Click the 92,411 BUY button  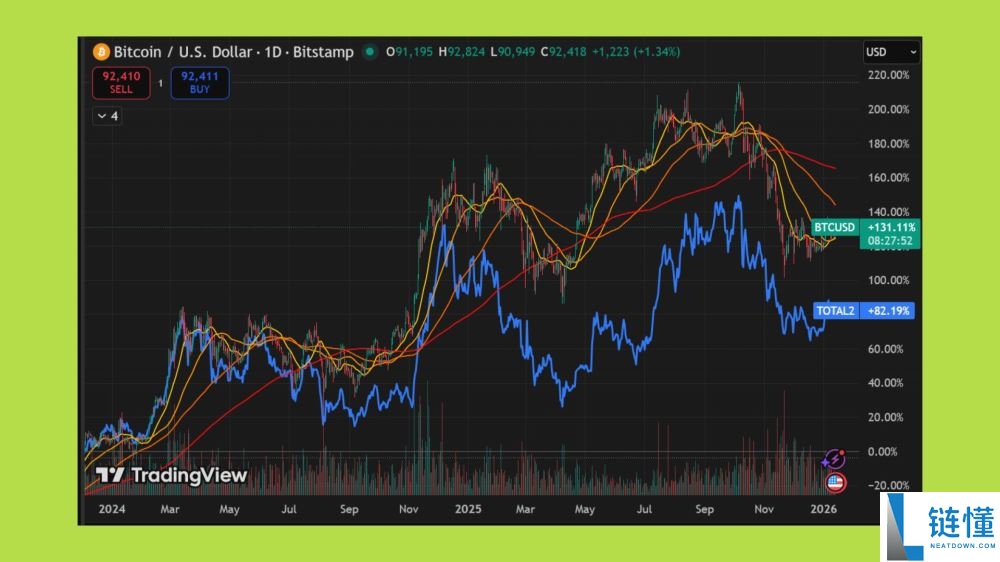pos(200,82)
